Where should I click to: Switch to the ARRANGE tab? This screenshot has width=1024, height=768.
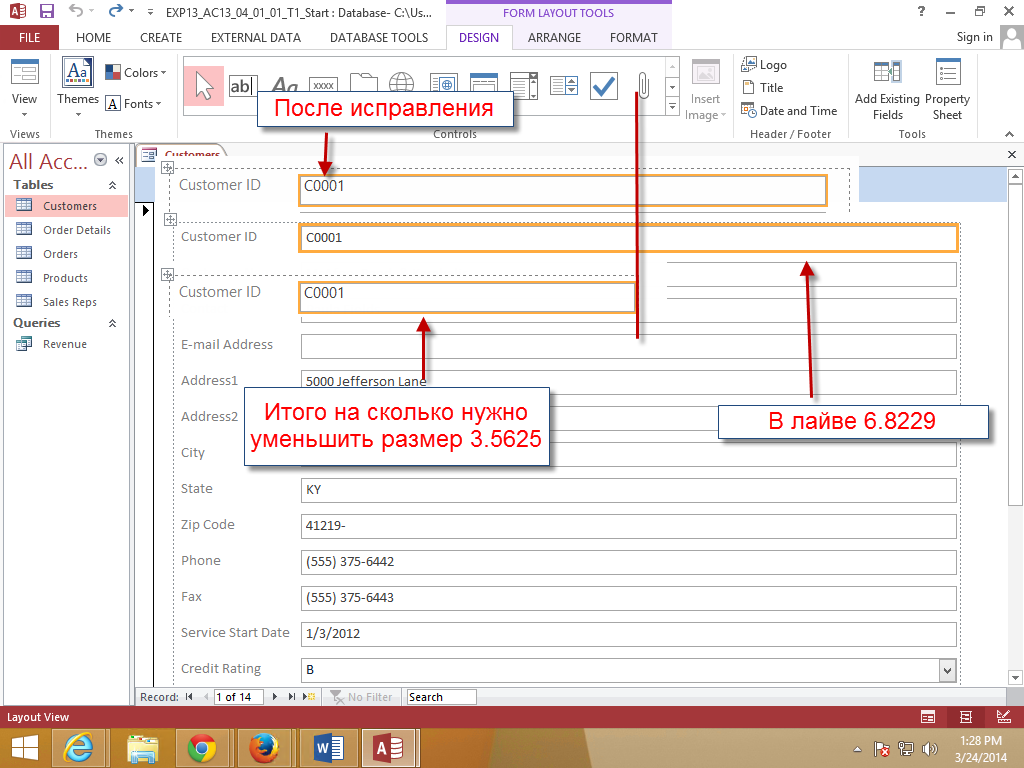click(x=554, y=37)
